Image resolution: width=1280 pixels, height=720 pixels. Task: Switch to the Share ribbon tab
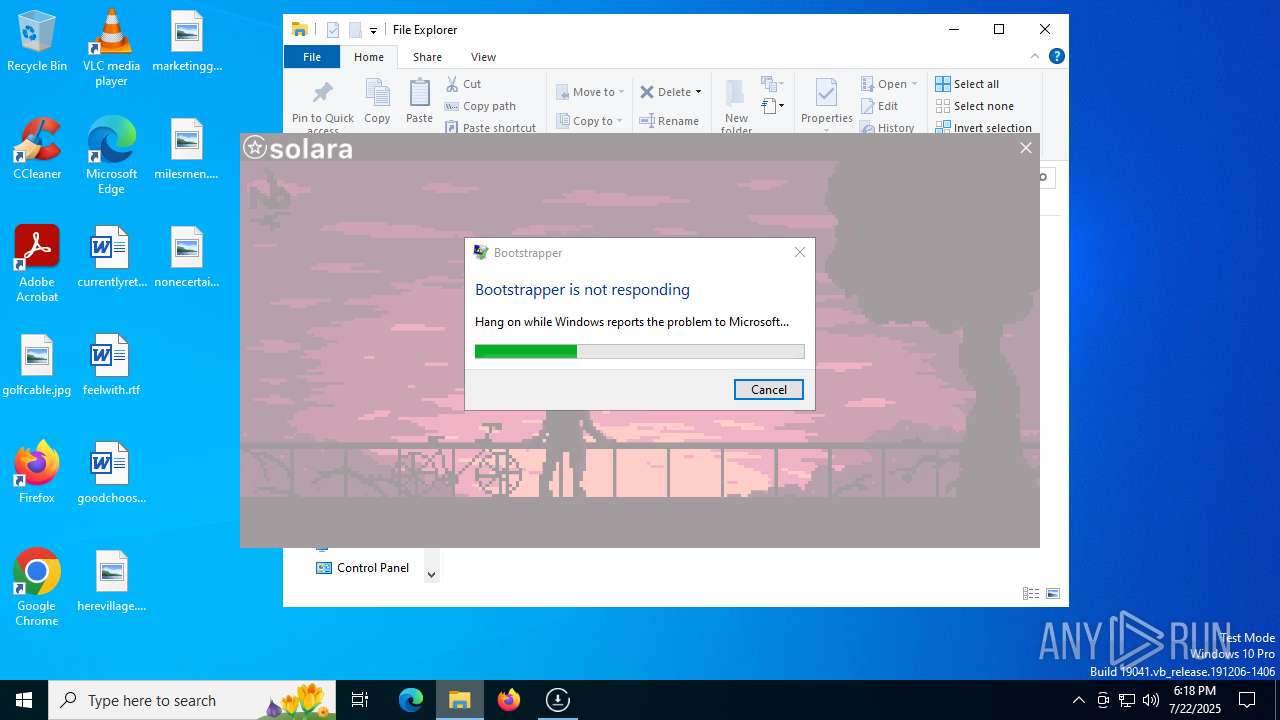427,57
